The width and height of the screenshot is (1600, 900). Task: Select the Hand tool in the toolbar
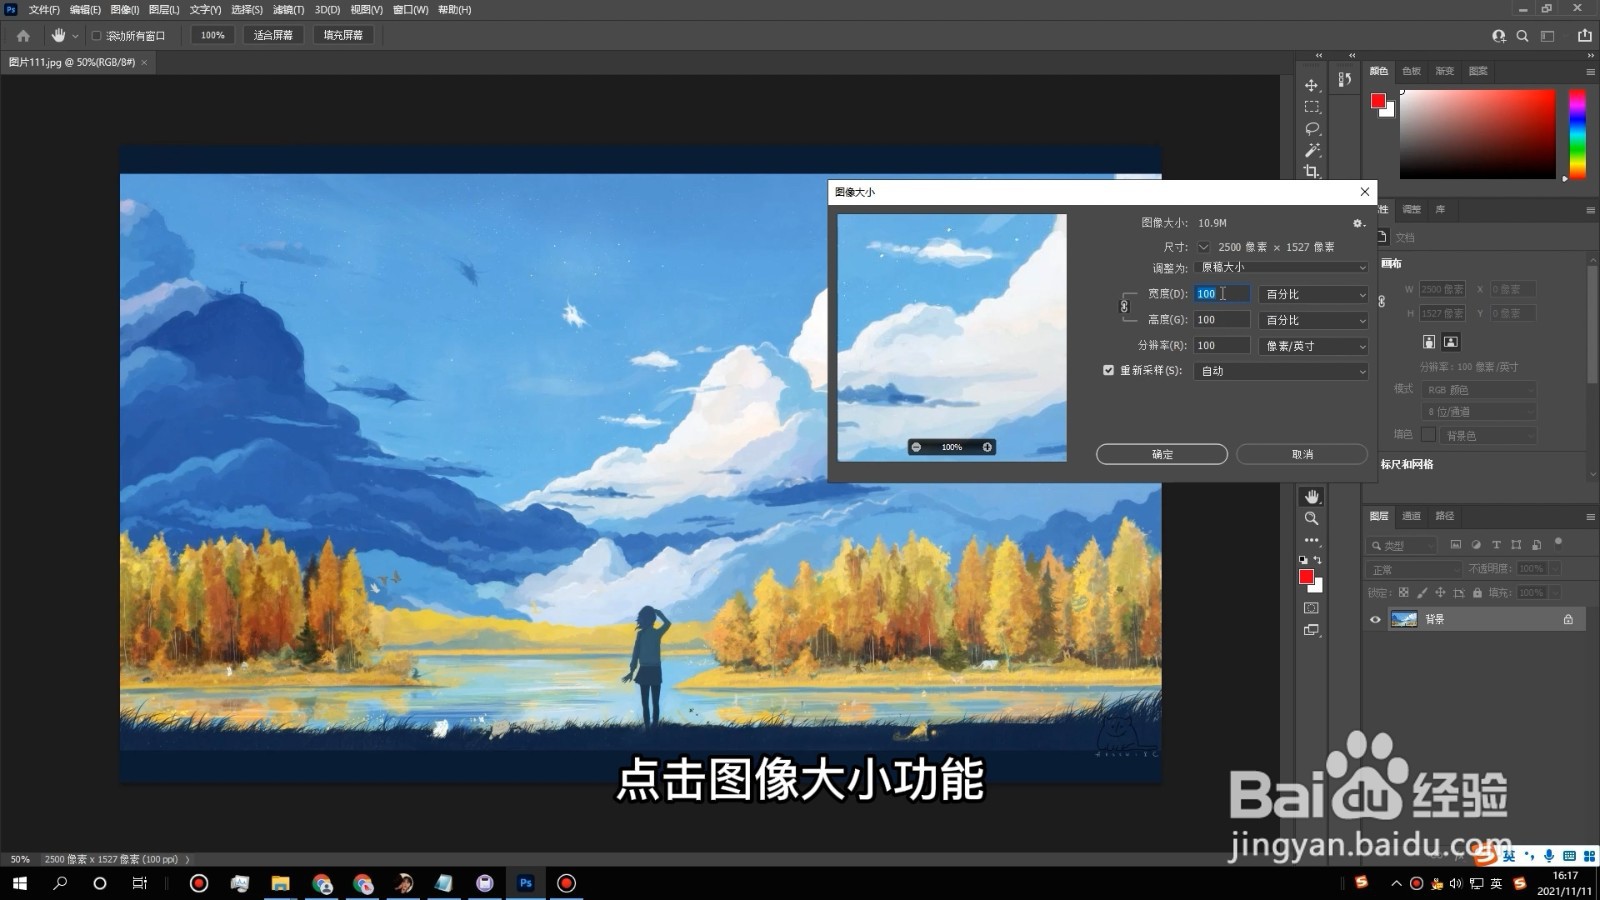(x=1311, y=497)
